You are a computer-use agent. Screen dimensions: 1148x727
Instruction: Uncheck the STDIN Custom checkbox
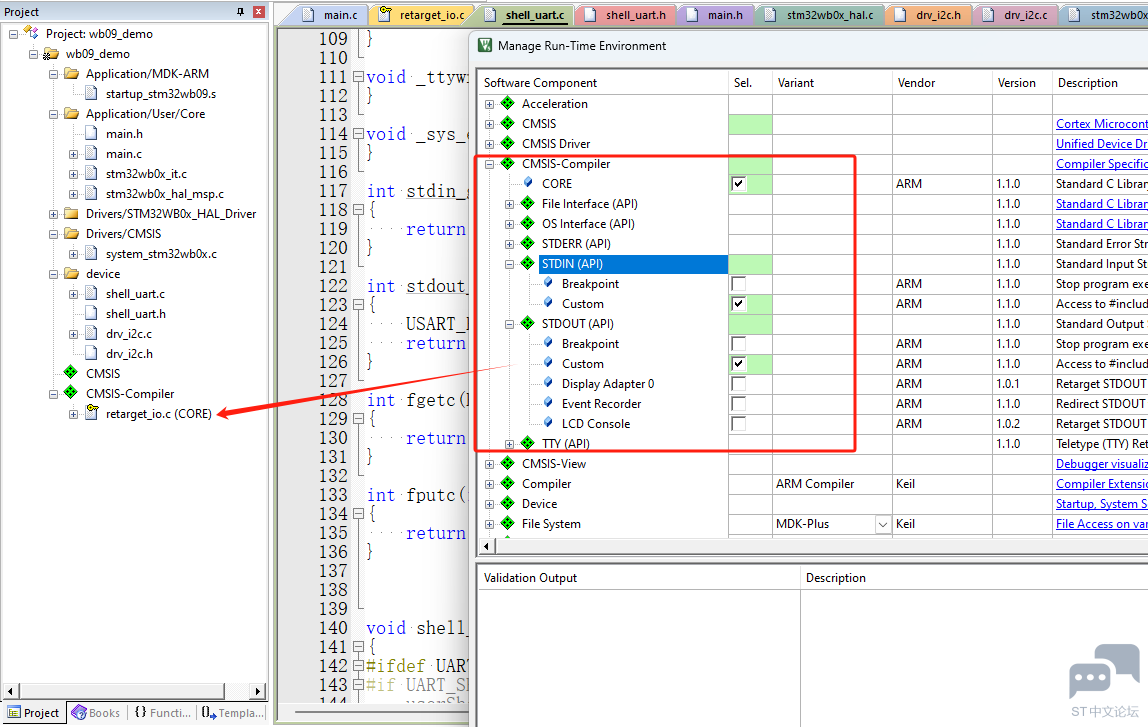point(739,304)
